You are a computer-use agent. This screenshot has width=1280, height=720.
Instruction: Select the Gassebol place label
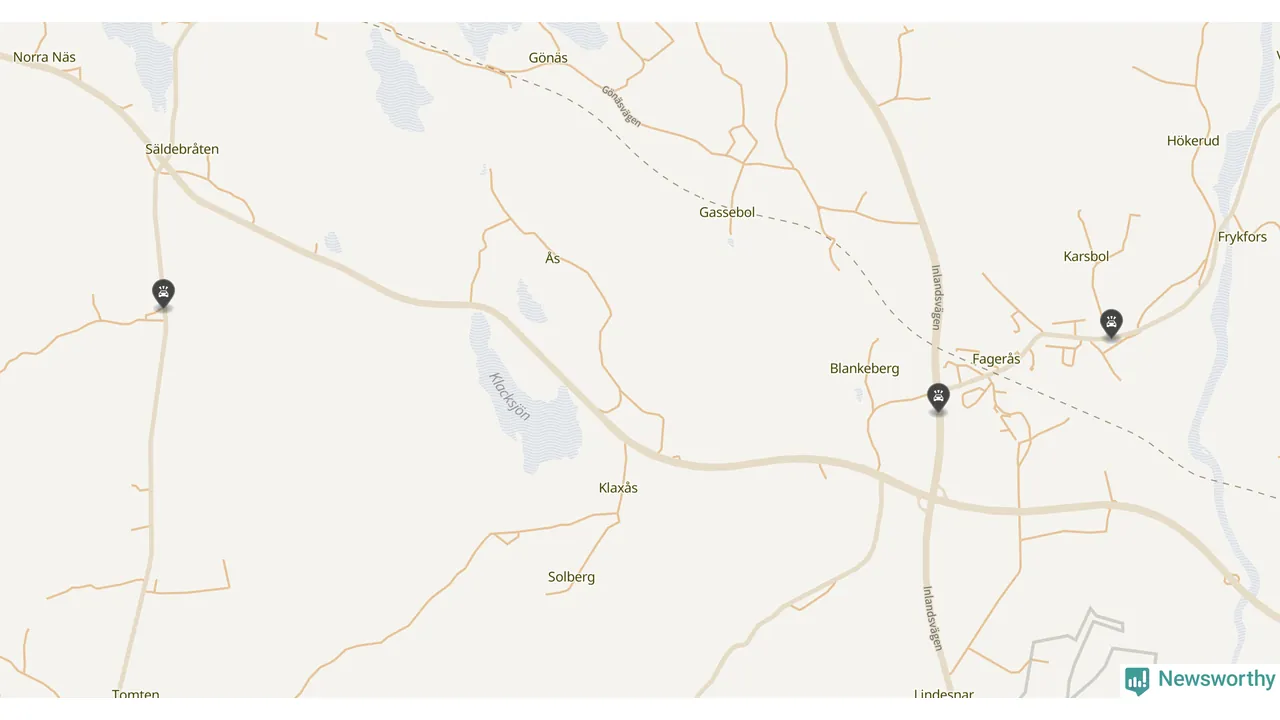(727, 213)
